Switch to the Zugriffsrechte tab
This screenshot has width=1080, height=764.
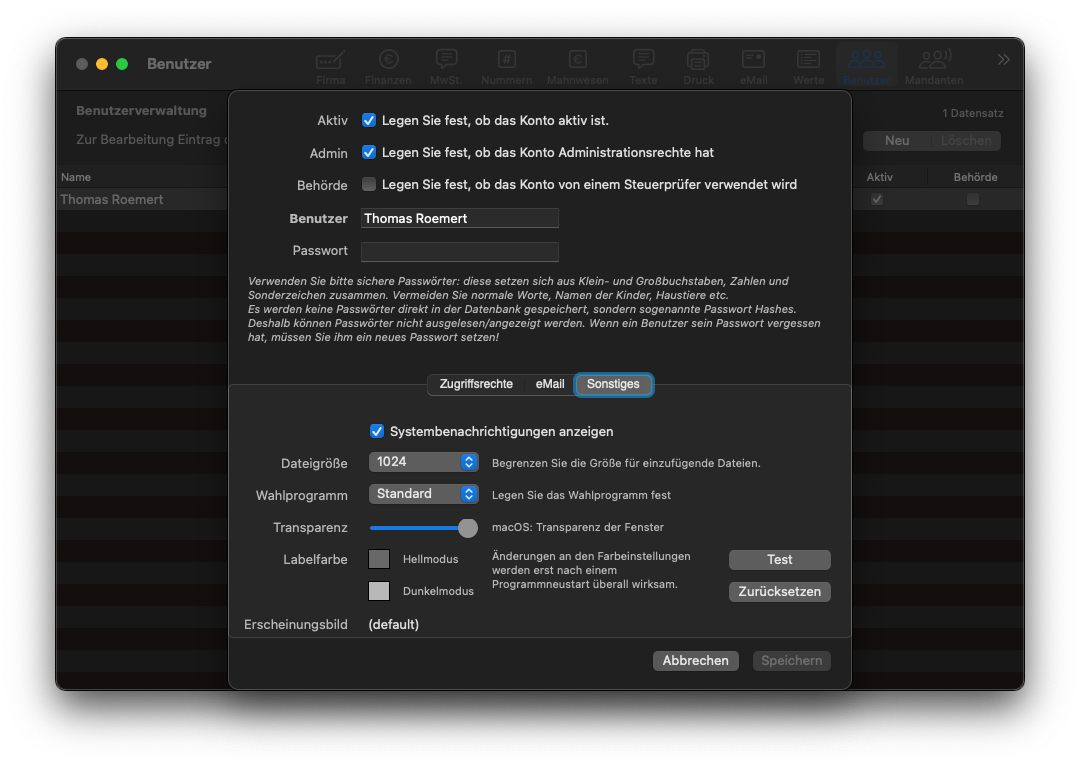click(476, 384)
